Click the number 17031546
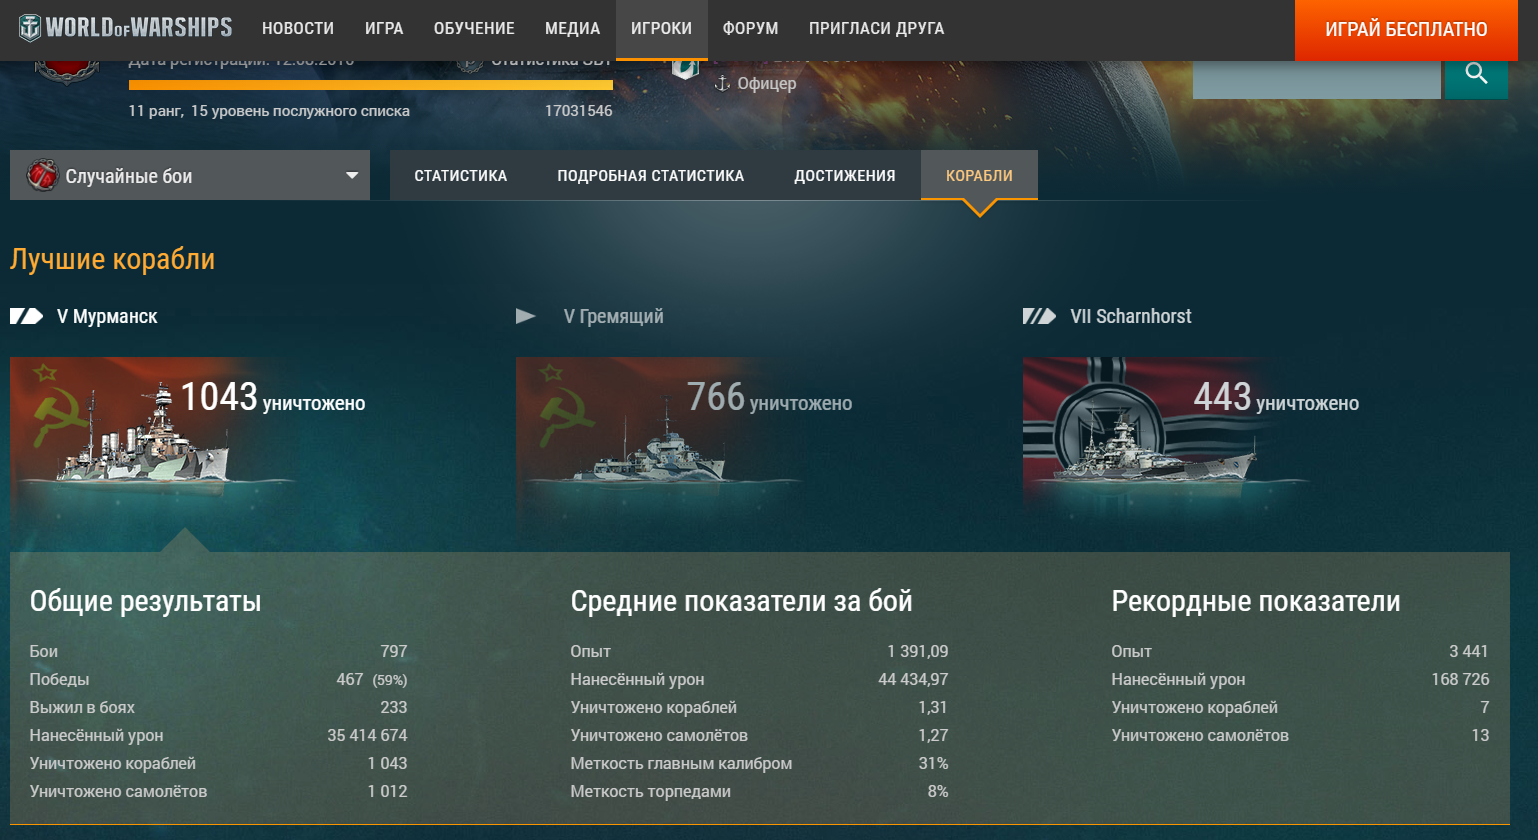The image size is (1538, 840). [578, 111]
